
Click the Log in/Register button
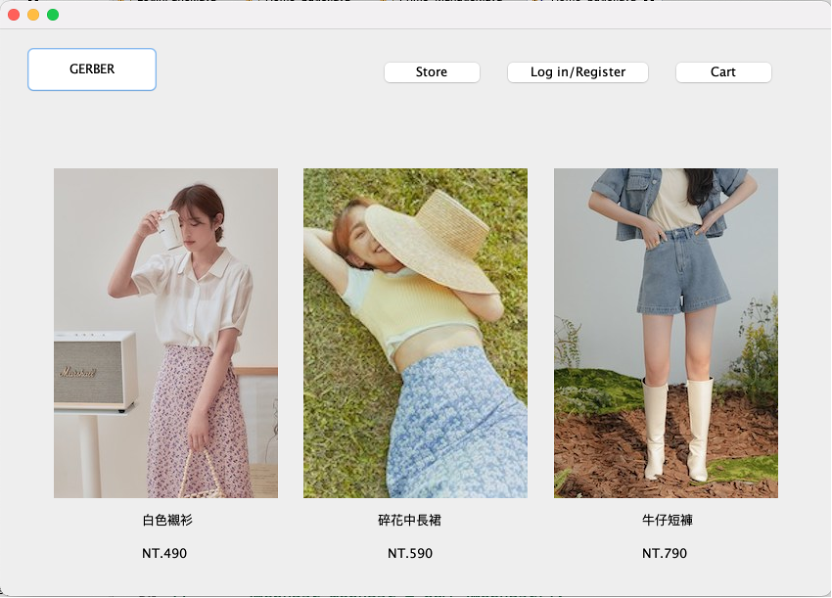point(577,72)
